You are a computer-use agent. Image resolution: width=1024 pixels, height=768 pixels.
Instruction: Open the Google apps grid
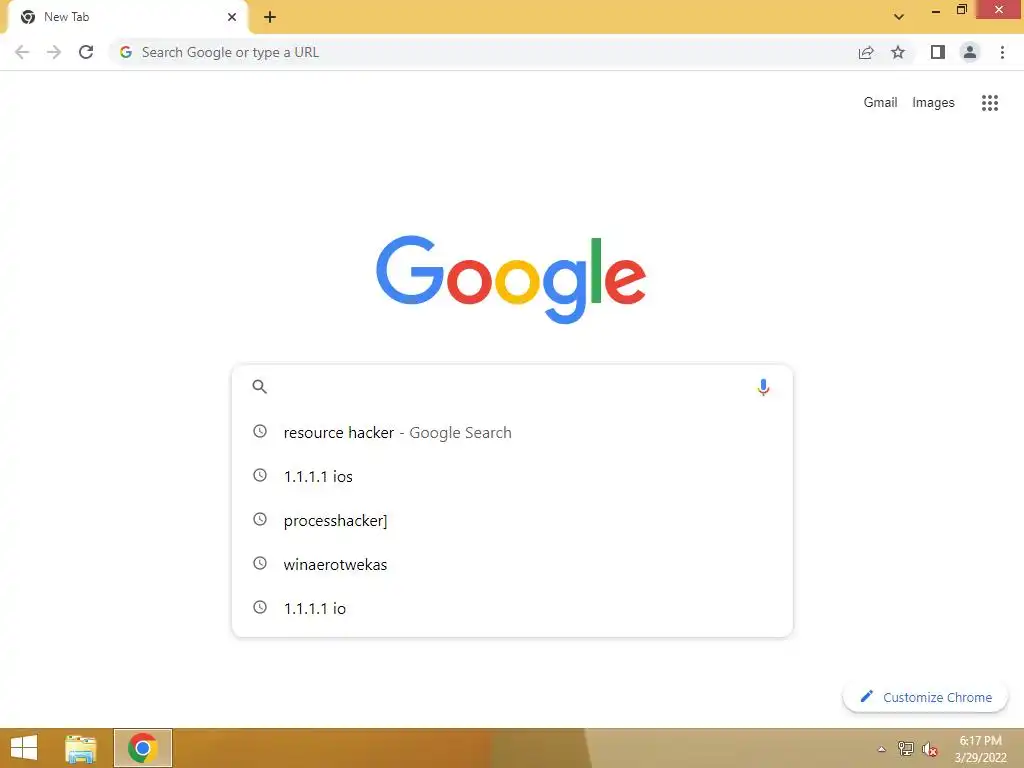click(x=989, y=103)
